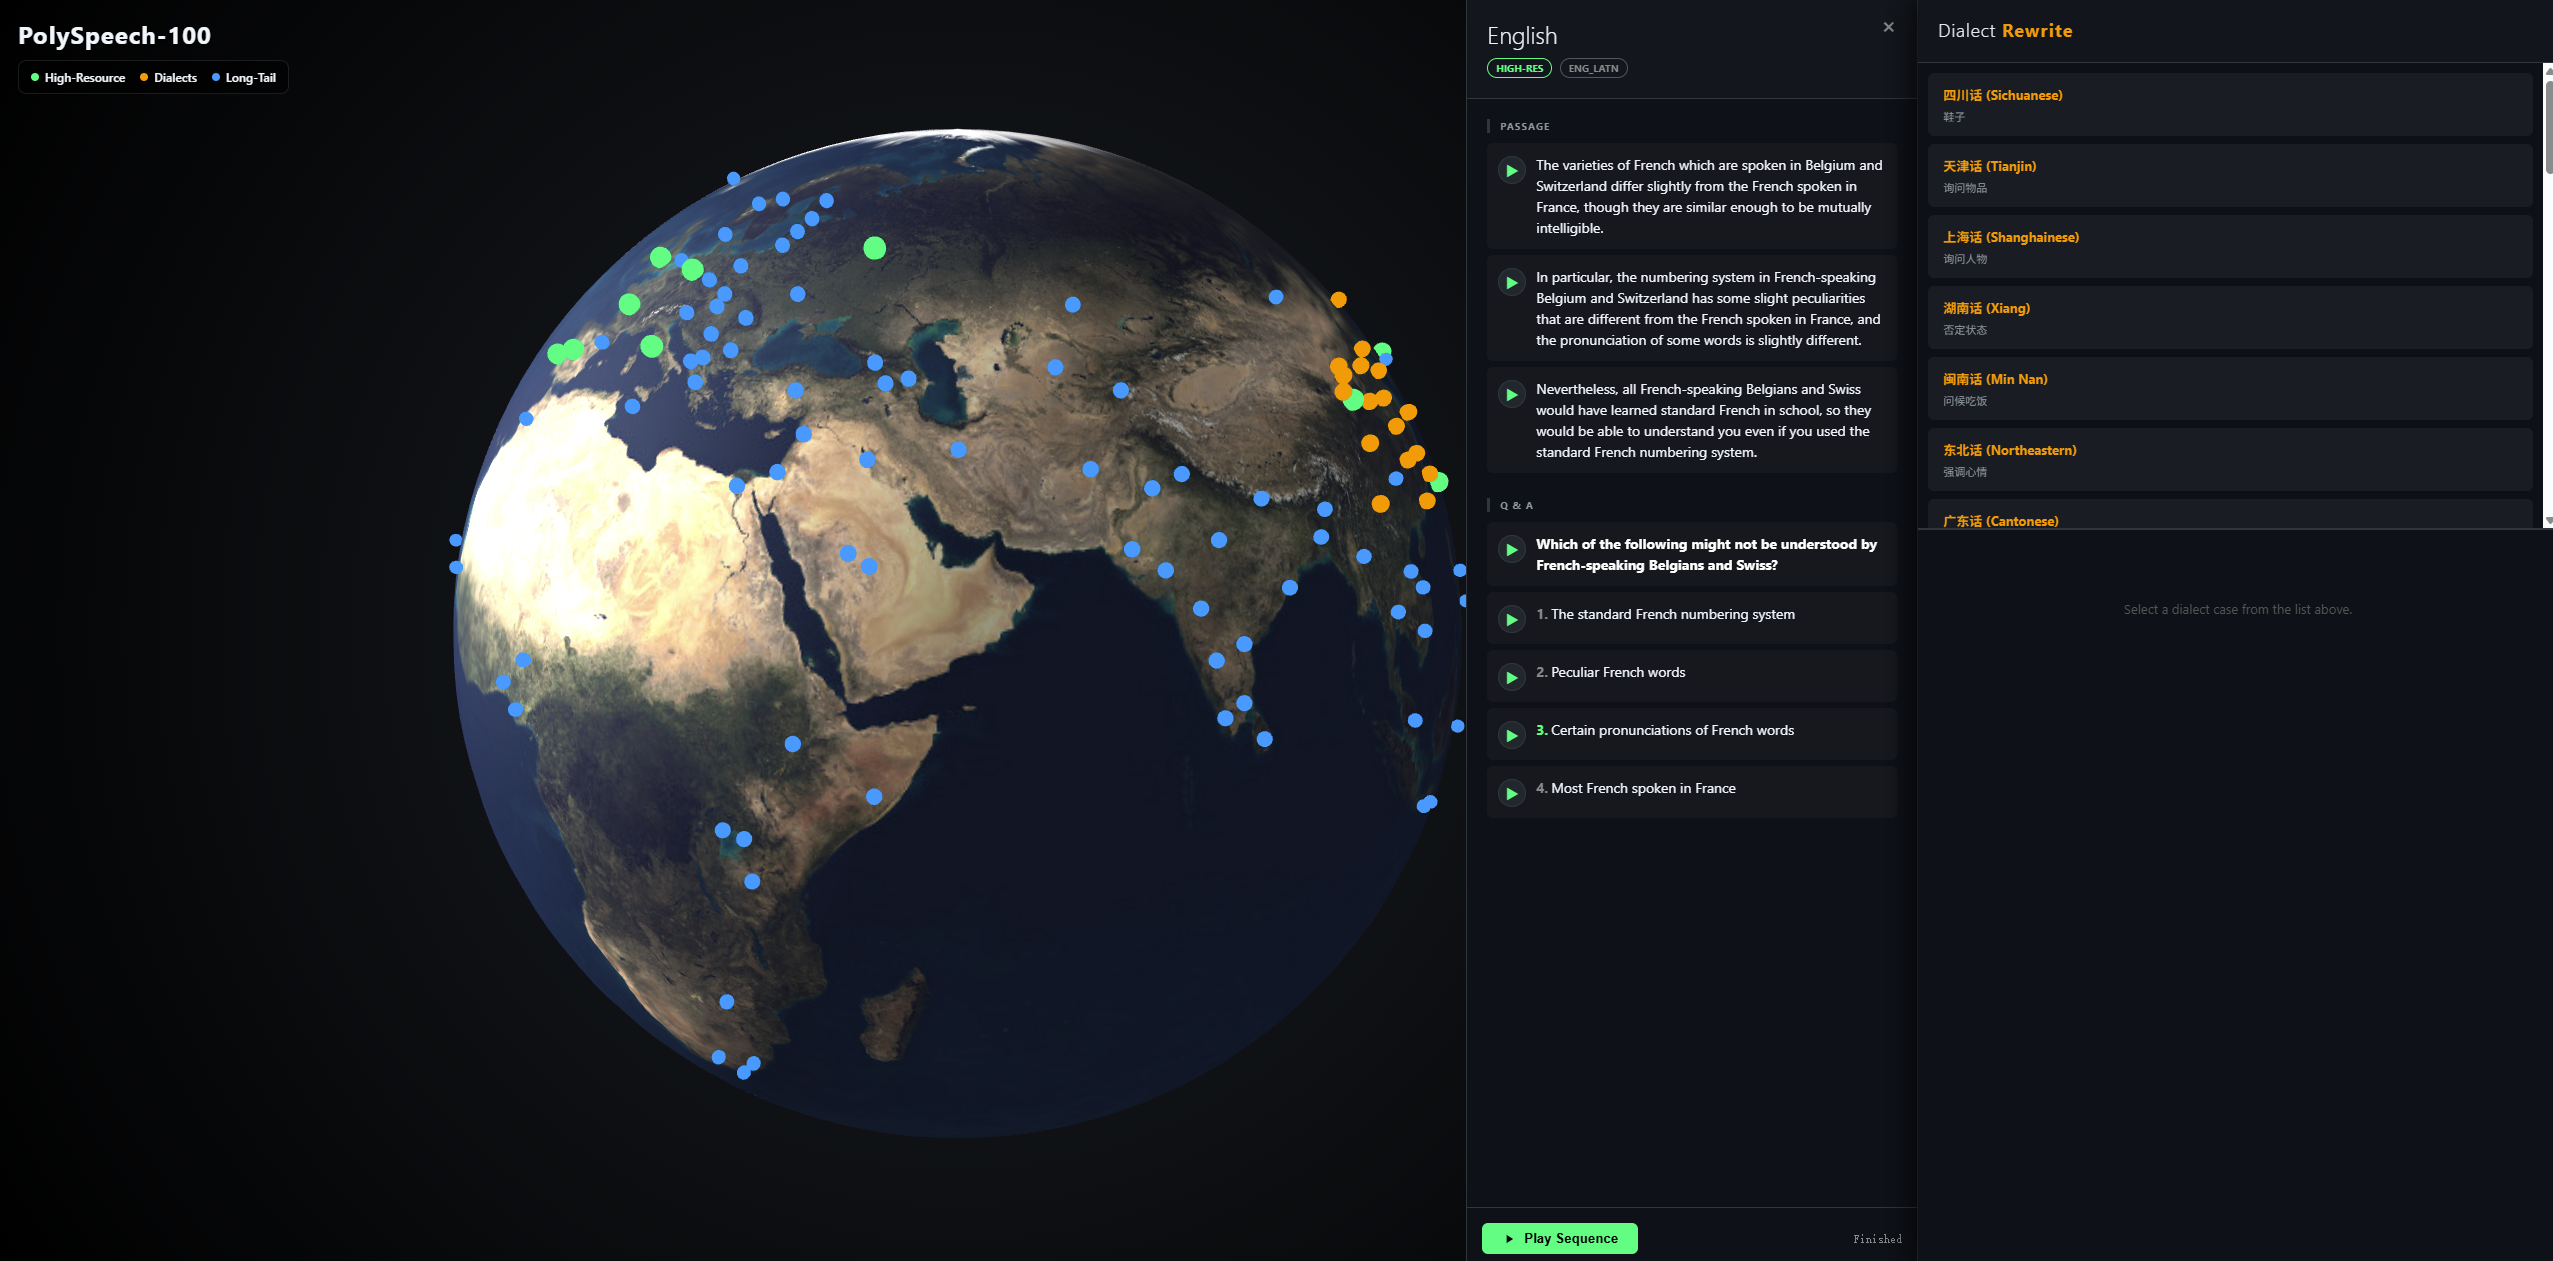Screen dimensions: 2553x1261
Task: Select the 广东话 (Cantonese) dialect case
Action: 2229,515
